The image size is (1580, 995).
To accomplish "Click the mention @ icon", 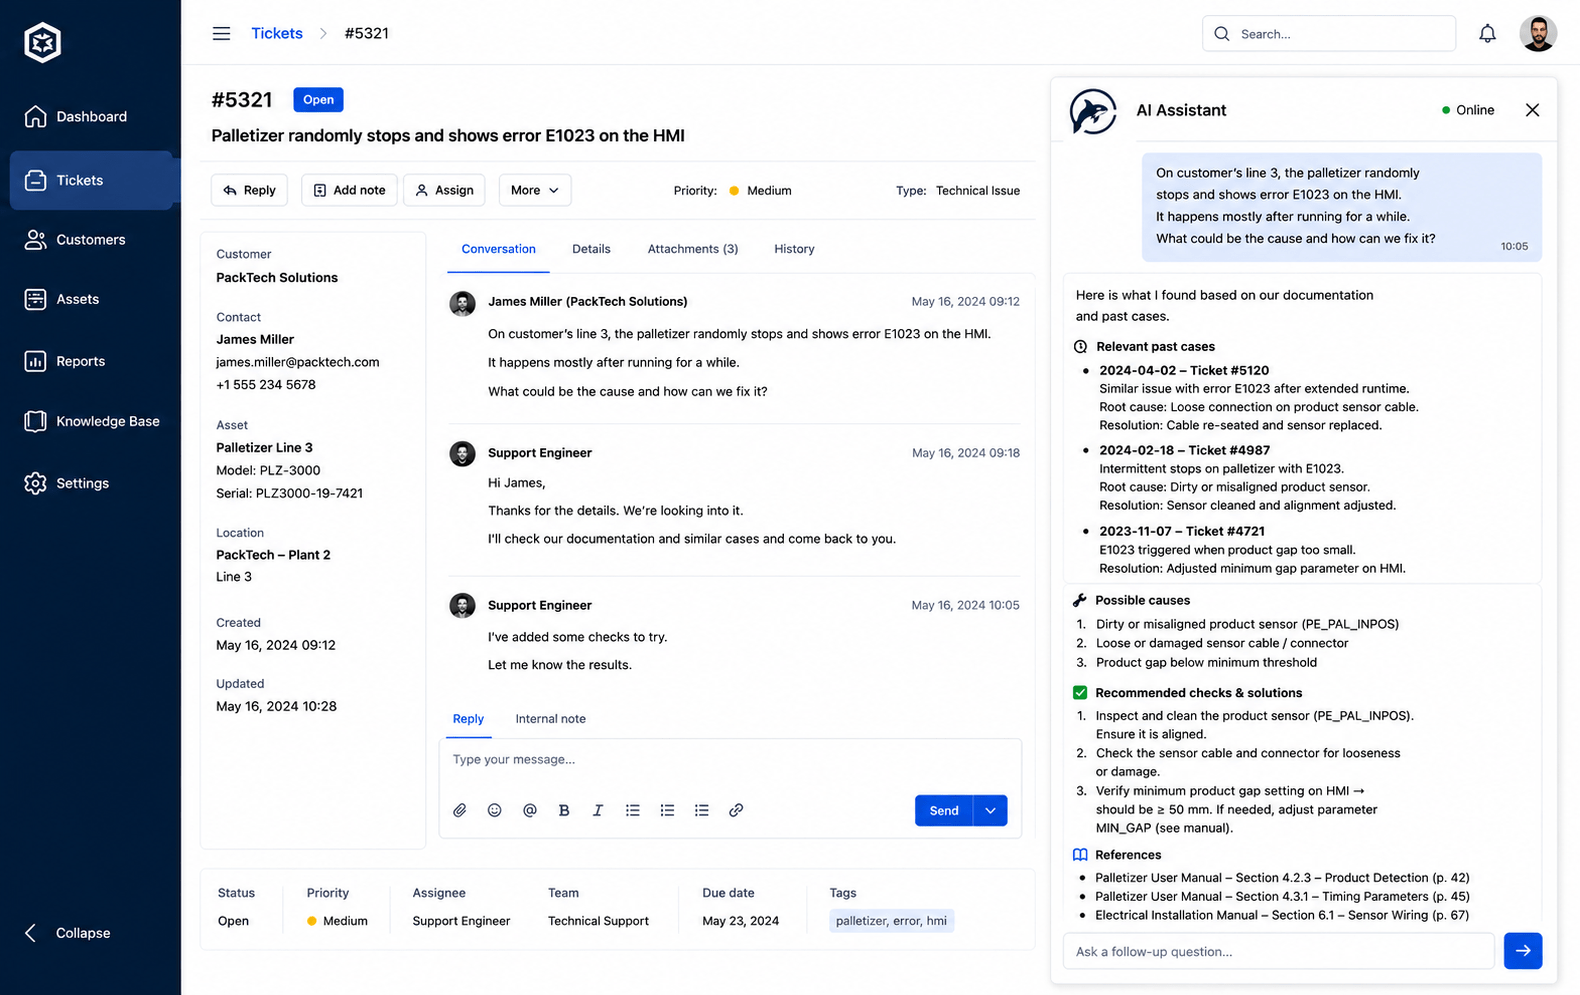I will (529, 810).
